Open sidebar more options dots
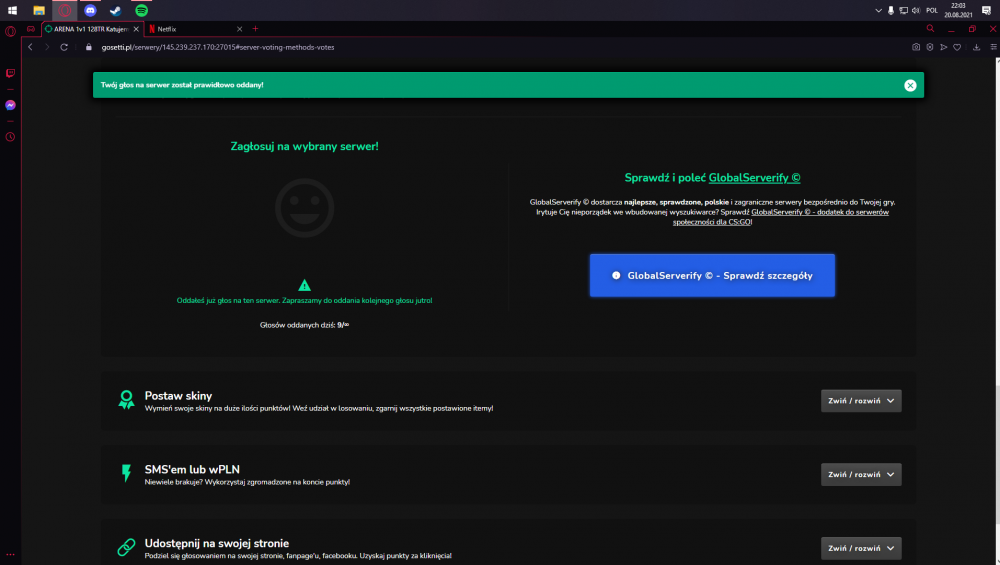This screenshot has width=1000, height=565. (10, 554)
